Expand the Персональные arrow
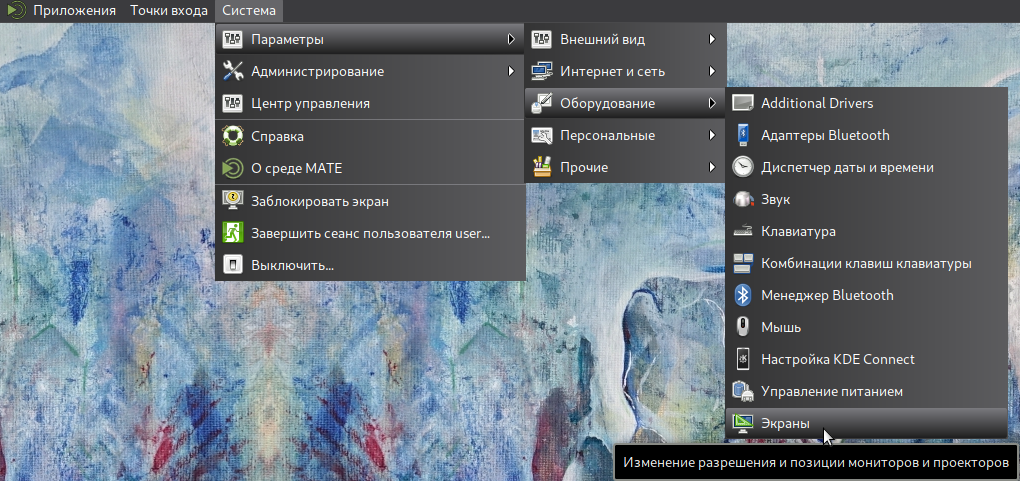The width and height of the screenshot is (1020, 481). coord(713,135)
